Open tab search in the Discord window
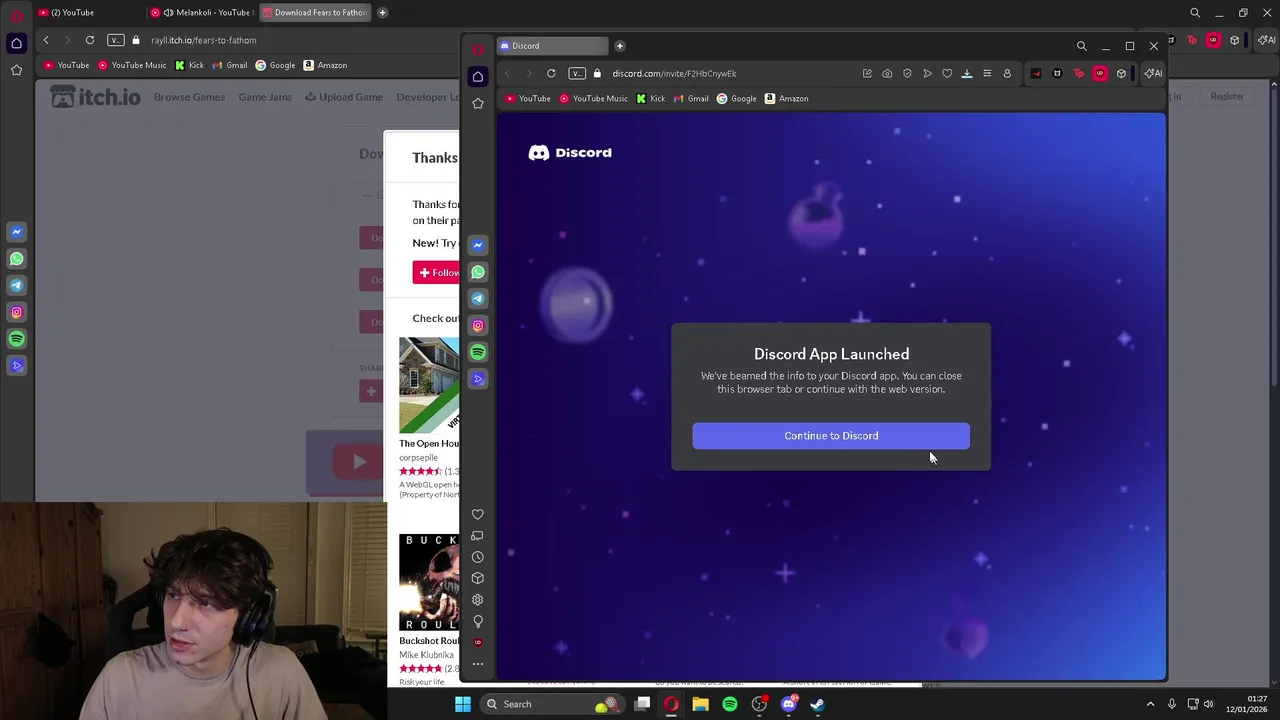The height and width of the screenshot is (720, 1280). [1081, 46]
